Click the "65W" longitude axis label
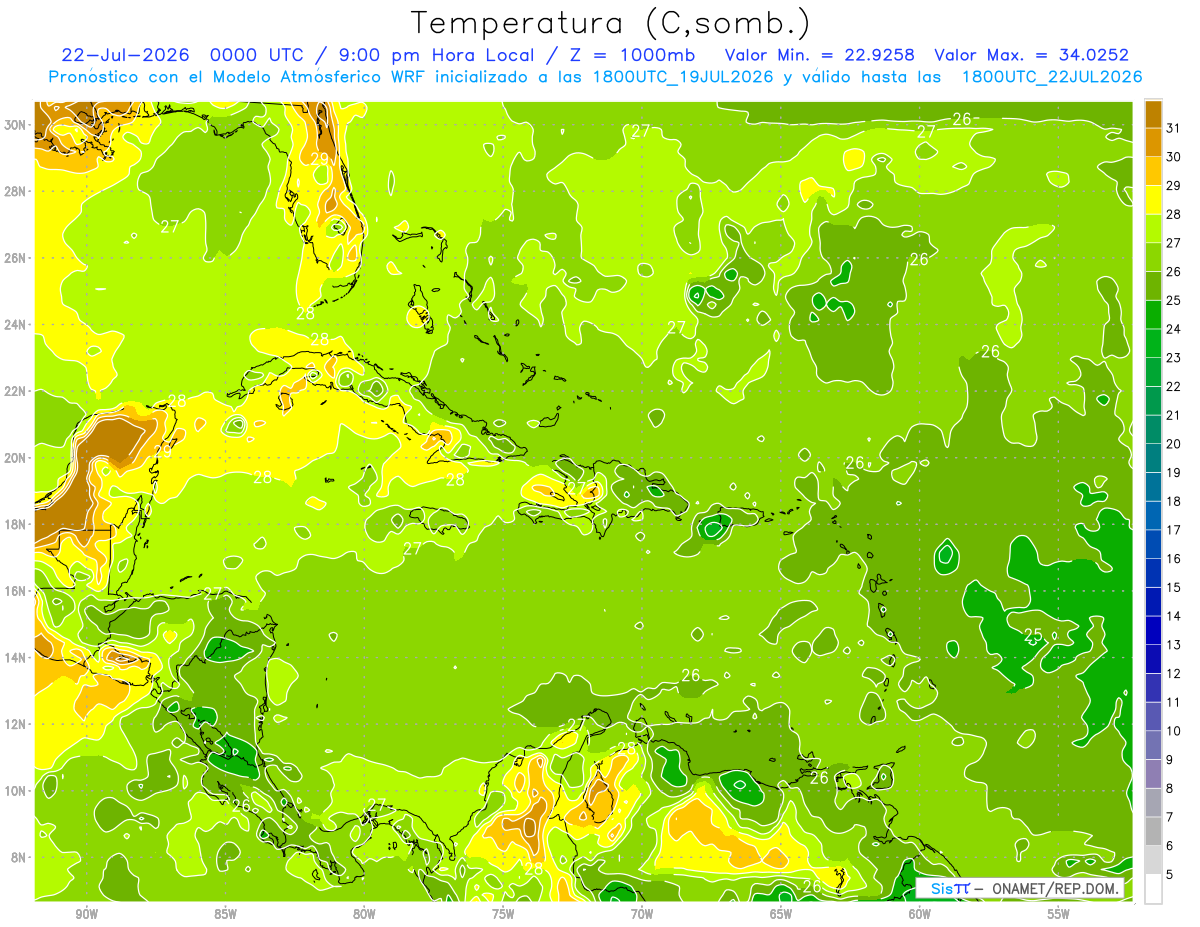 pyautogui.click(x=781, y=914)
